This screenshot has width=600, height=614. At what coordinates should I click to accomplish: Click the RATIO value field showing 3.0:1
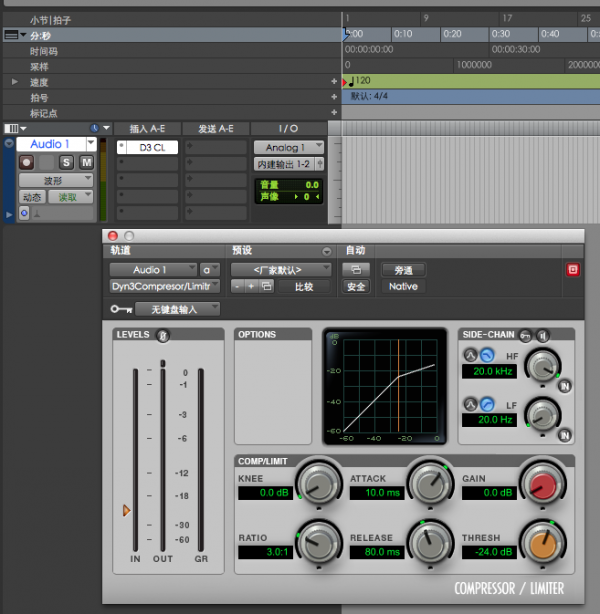[265, 553]
